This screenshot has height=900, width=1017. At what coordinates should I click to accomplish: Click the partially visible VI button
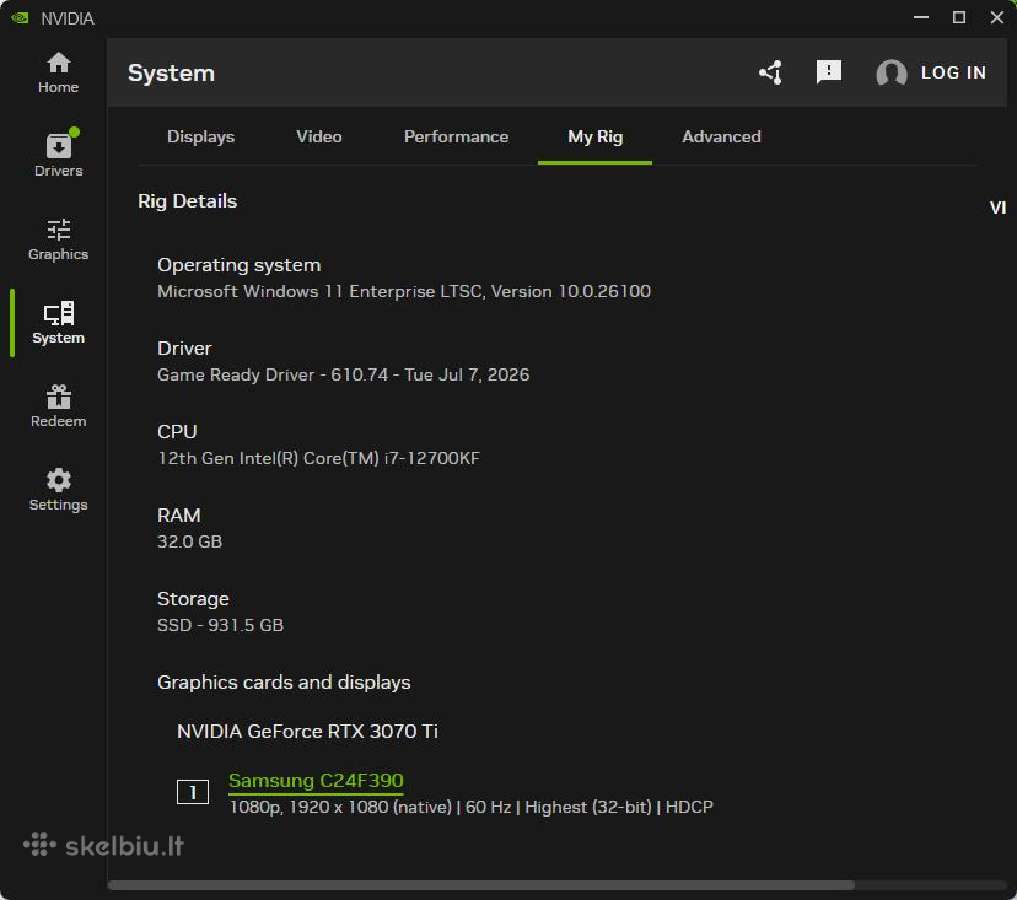pos(998,207)
